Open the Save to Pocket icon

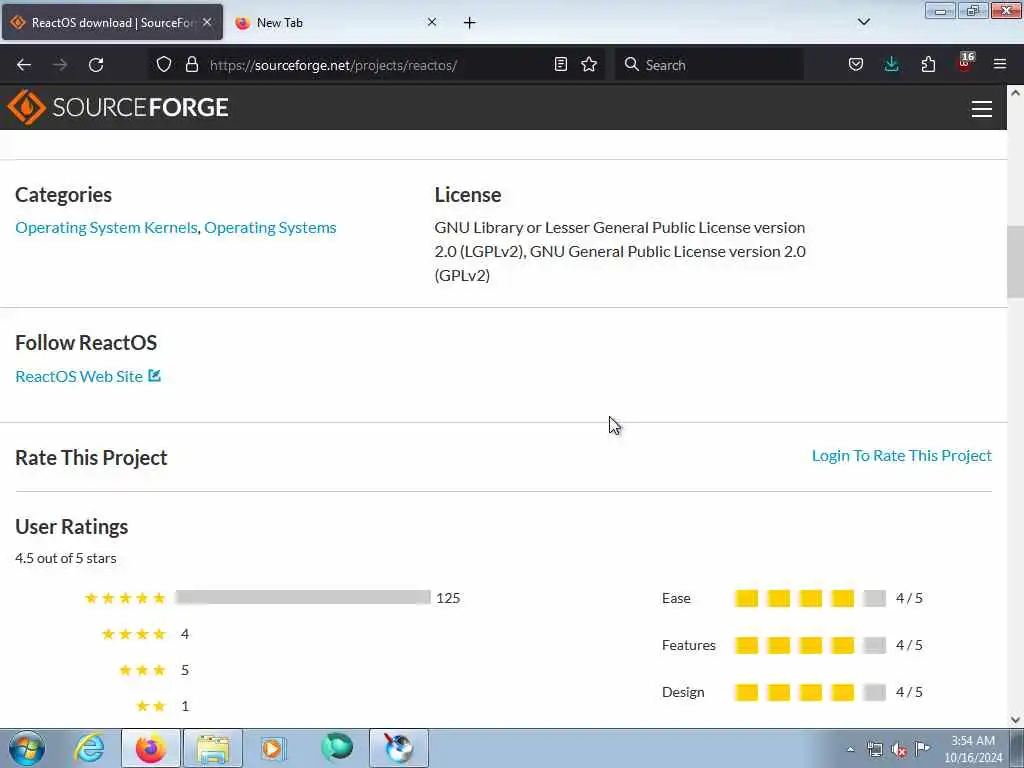856,64
